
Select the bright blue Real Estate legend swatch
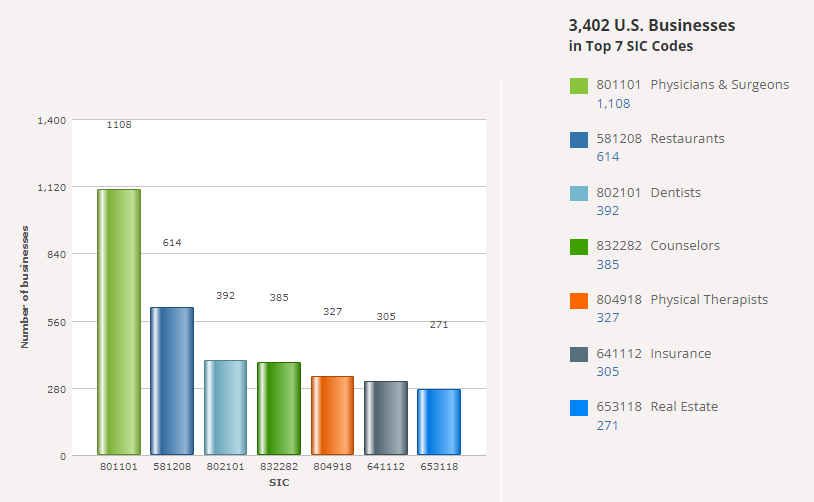[578, 407]
